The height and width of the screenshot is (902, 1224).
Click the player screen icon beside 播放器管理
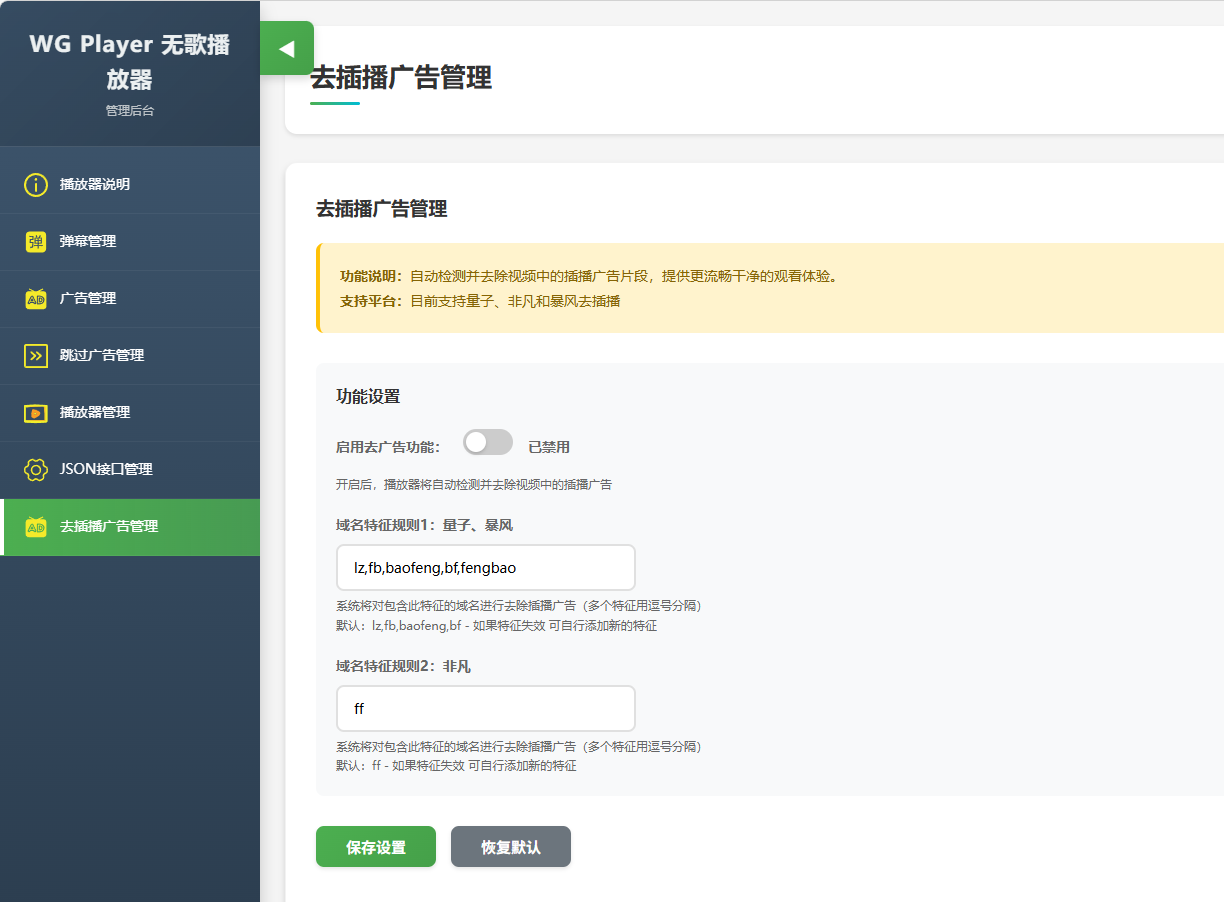click(36, 413)
